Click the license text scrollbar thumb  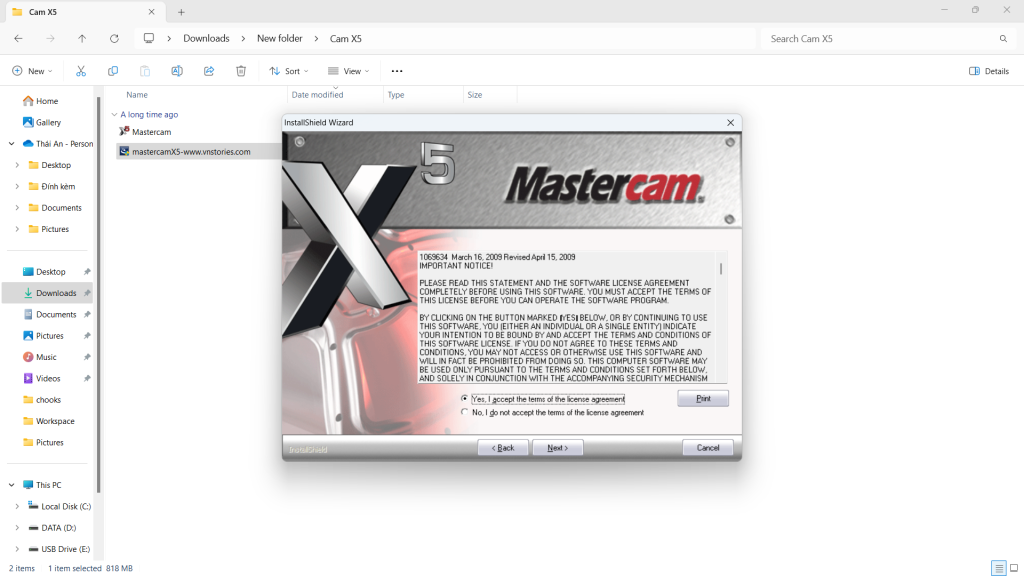coord(721,268)
